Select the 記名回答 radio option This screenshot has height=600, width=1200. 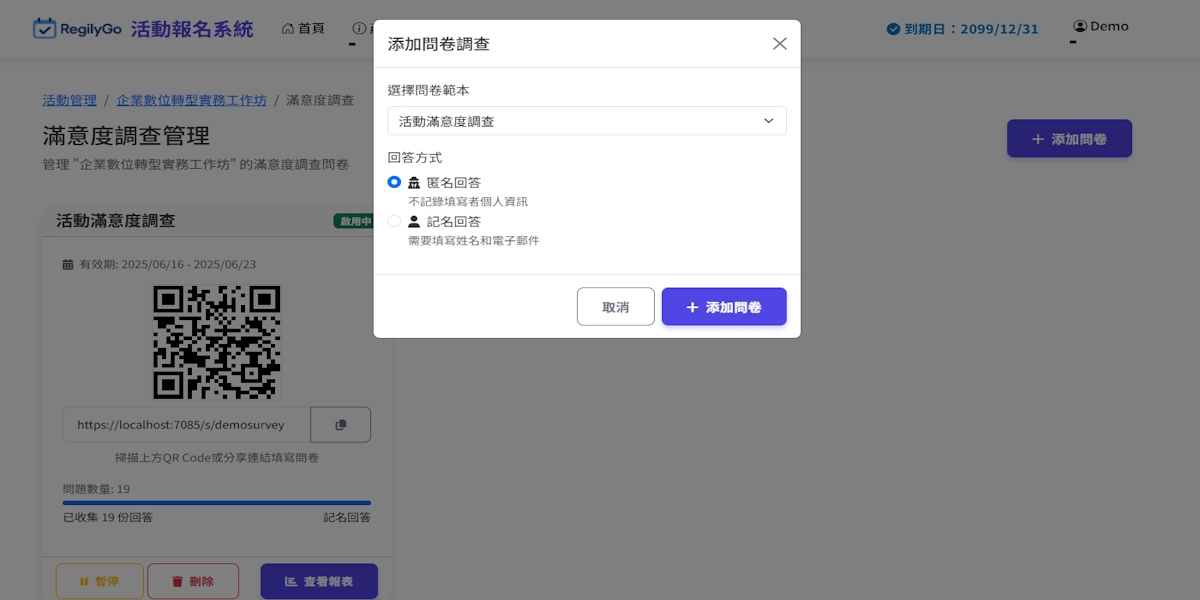(x=394, y=221)
